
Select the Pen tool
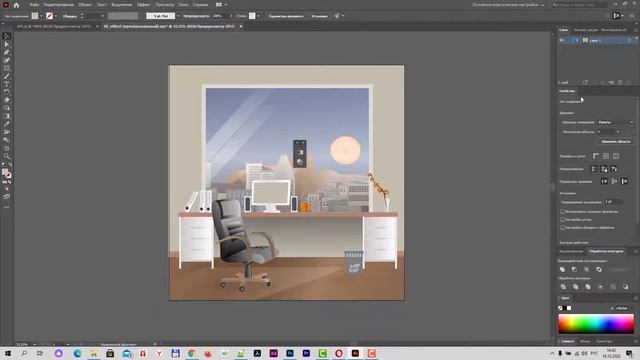click(x=7, y=52)
